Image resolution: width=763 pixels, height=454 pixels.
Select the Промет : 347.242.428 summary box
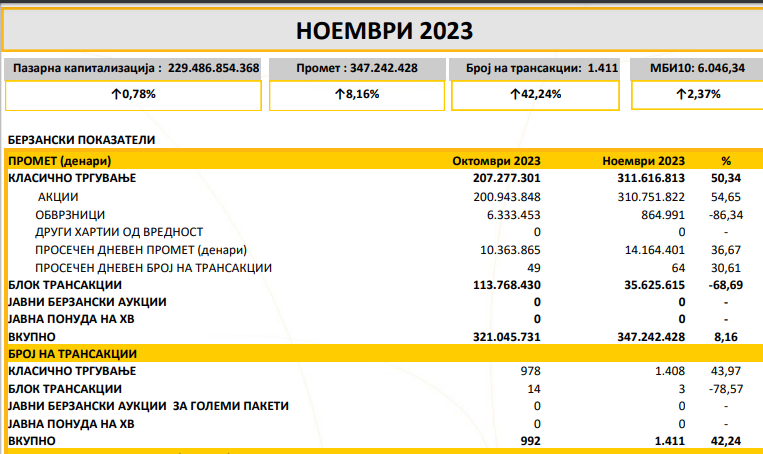point(356,68)
